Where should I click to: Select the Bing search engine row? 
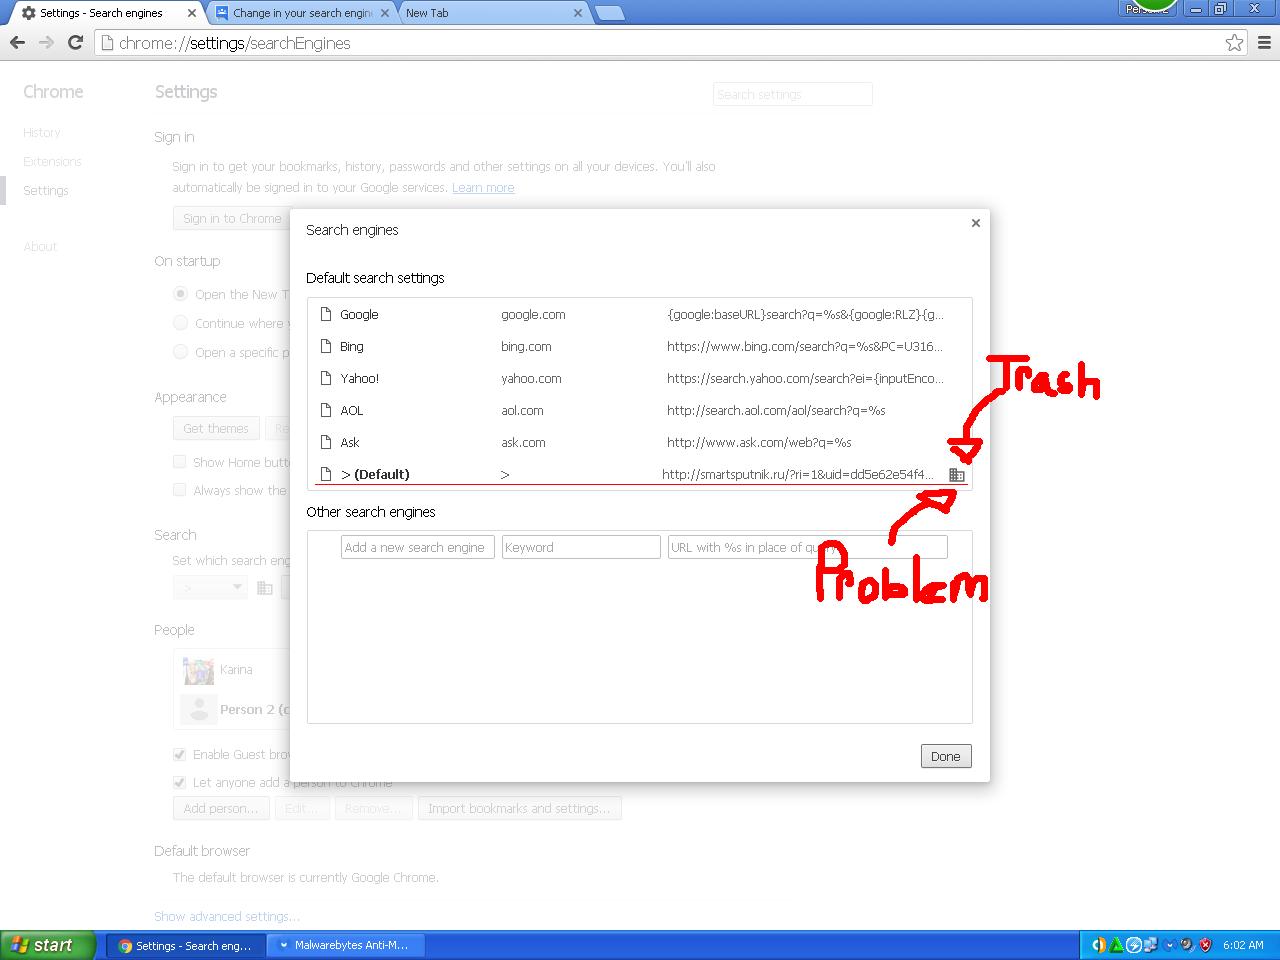640,346
